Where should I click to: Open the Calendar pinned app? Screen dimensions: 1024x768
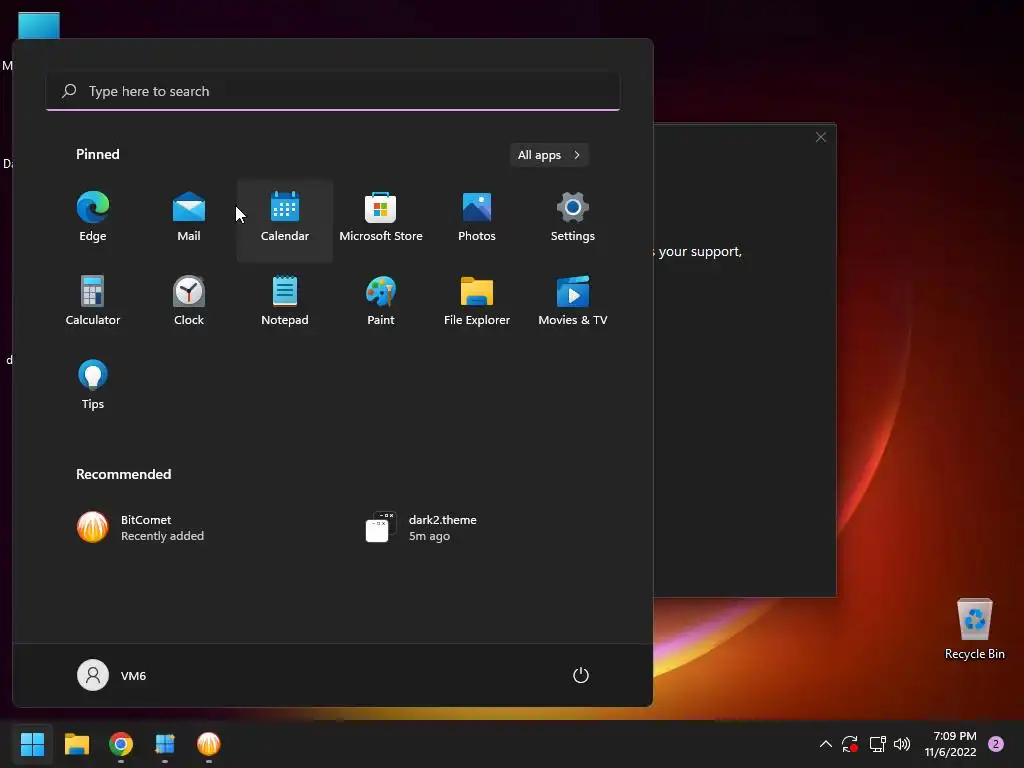pos(285,219)
